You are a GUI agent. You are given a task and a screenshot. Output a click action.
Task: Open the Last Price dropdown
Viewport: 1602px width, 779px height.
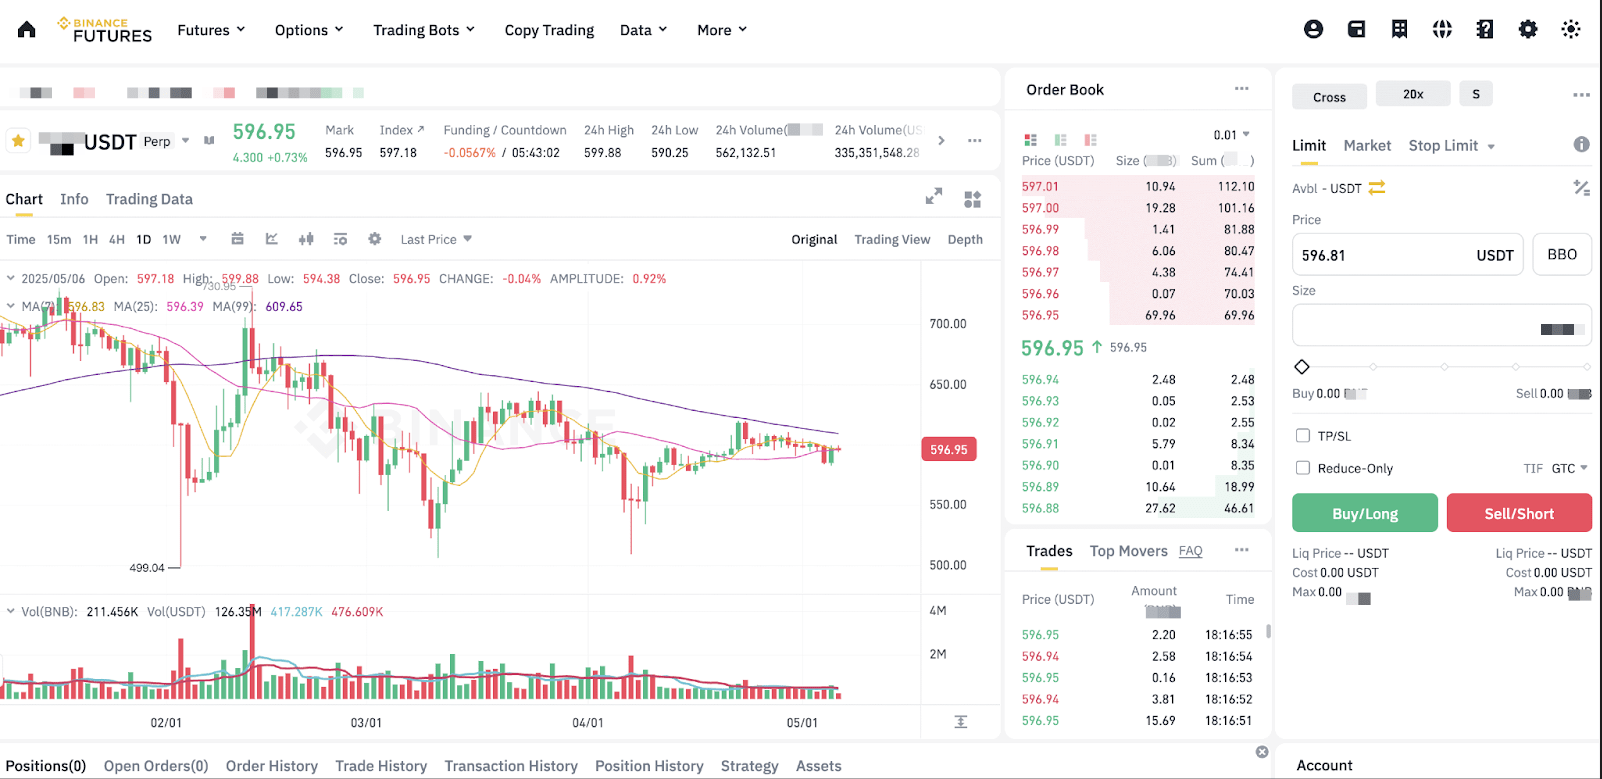tap(436, 239)
